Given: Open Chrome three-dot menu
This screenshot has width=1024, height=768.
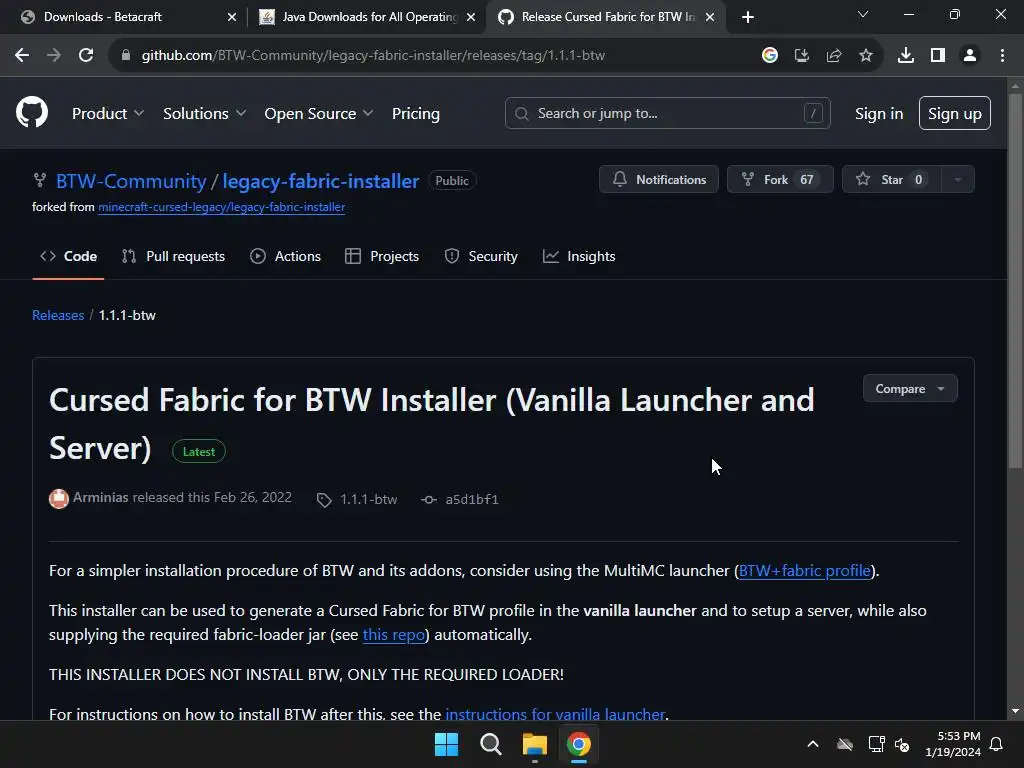Looking at the screenshot, I should pos(1002,56).
